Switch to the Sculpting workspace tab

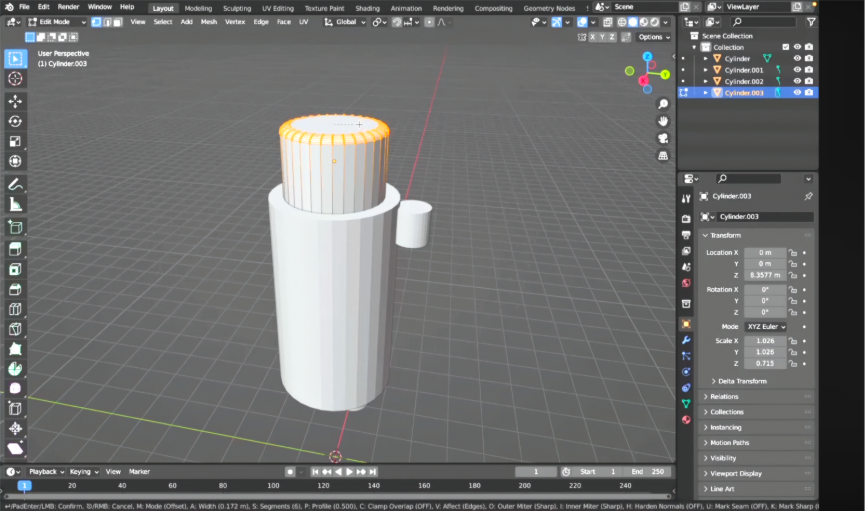click(237, 8)
